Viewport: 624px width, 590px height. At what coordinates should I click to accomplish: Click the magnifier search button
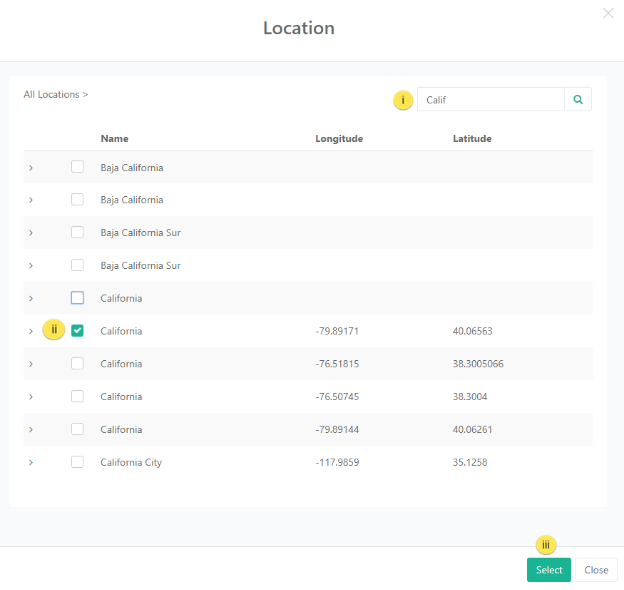(x=578, y=99)
